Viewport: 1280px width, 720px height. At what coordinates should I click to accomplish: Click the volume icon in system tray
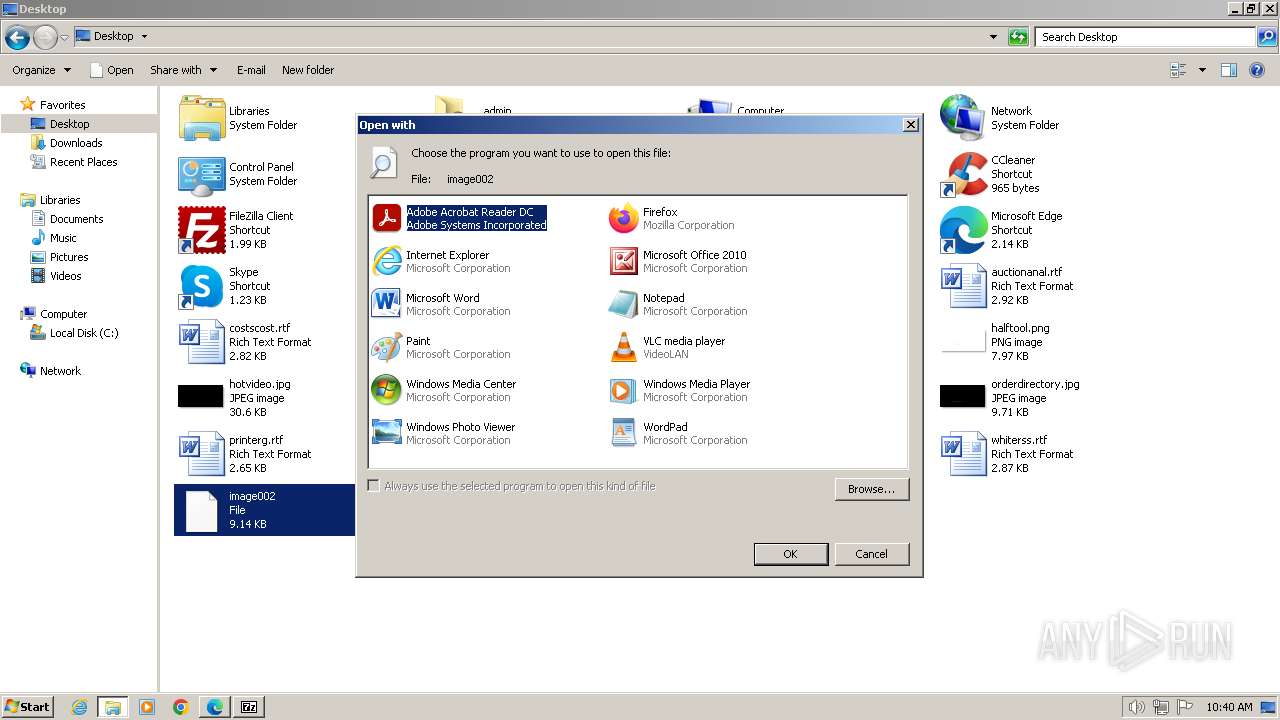(1137, 707)
